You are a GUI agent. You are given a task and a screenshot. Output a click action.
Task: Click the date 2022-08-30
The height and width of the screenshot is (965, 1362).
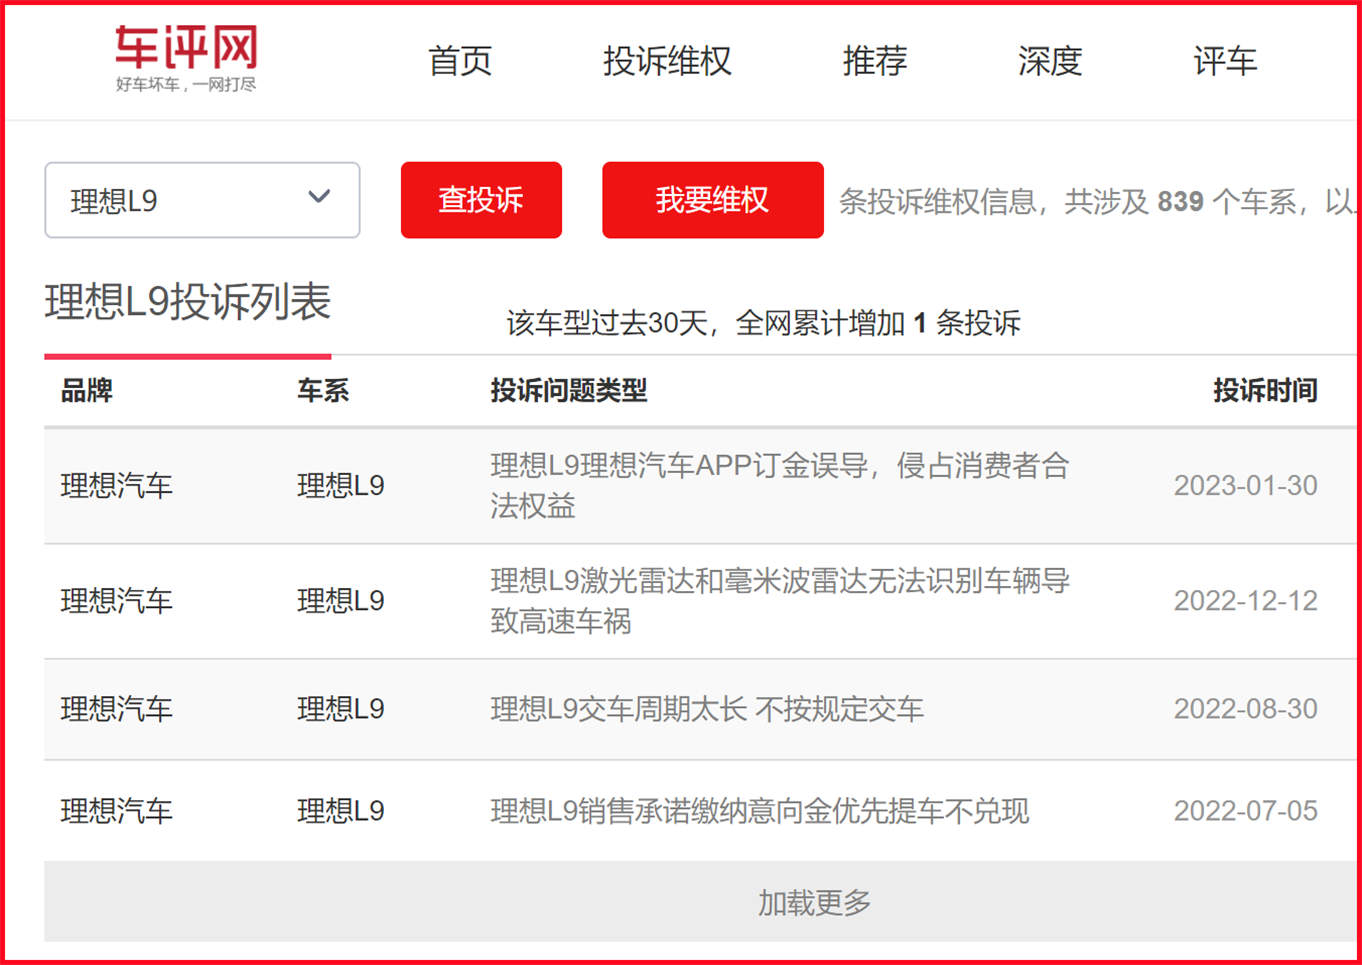click(x=1245, y=709)
